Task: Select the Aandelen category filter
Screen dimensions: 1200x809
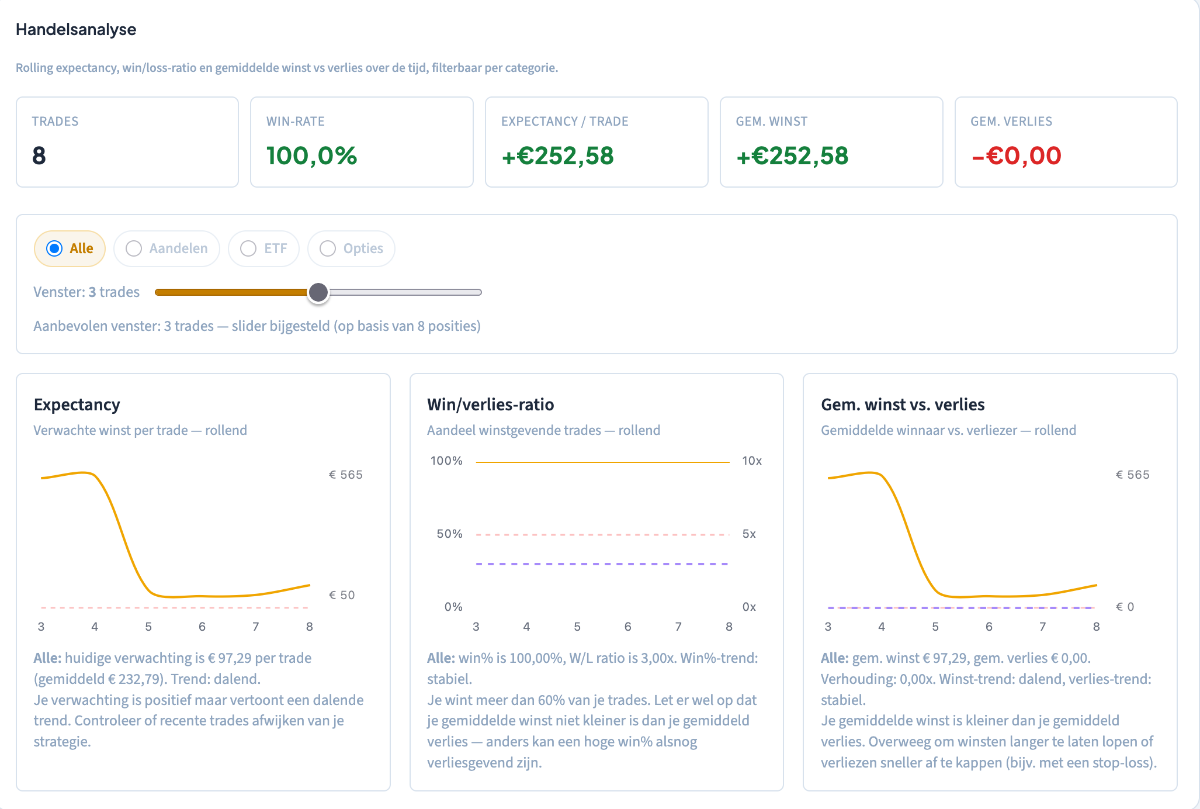Action: click(167, 248)
